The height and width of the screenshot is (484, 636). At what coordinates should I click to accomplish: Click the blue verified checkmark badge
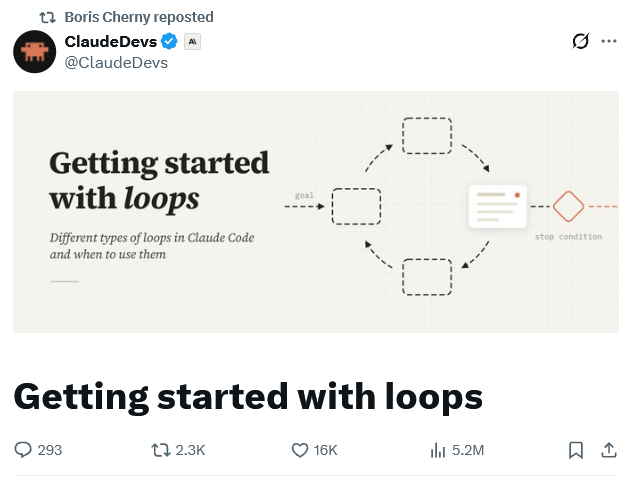click(169, 41)
